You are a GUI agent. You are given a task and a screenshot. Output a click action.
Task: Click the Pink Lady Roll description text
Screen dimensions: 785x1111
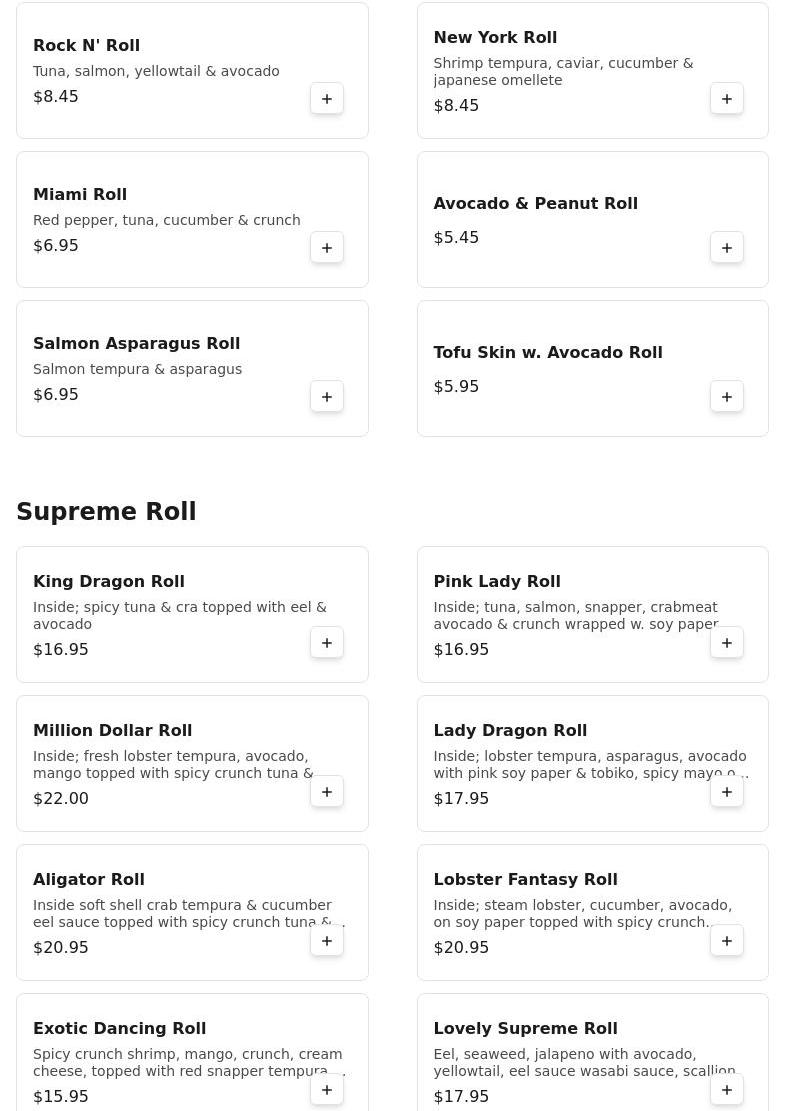tap(575, 616)
